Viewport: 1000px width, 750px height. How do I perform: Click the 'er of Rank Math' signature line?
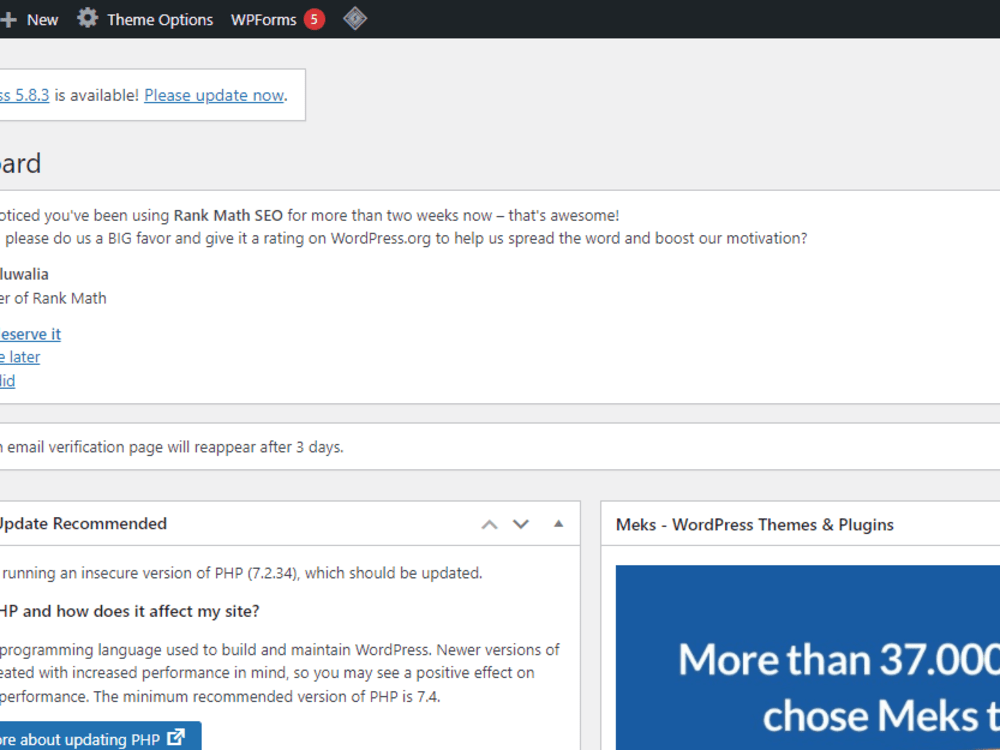tap(53, 298)
